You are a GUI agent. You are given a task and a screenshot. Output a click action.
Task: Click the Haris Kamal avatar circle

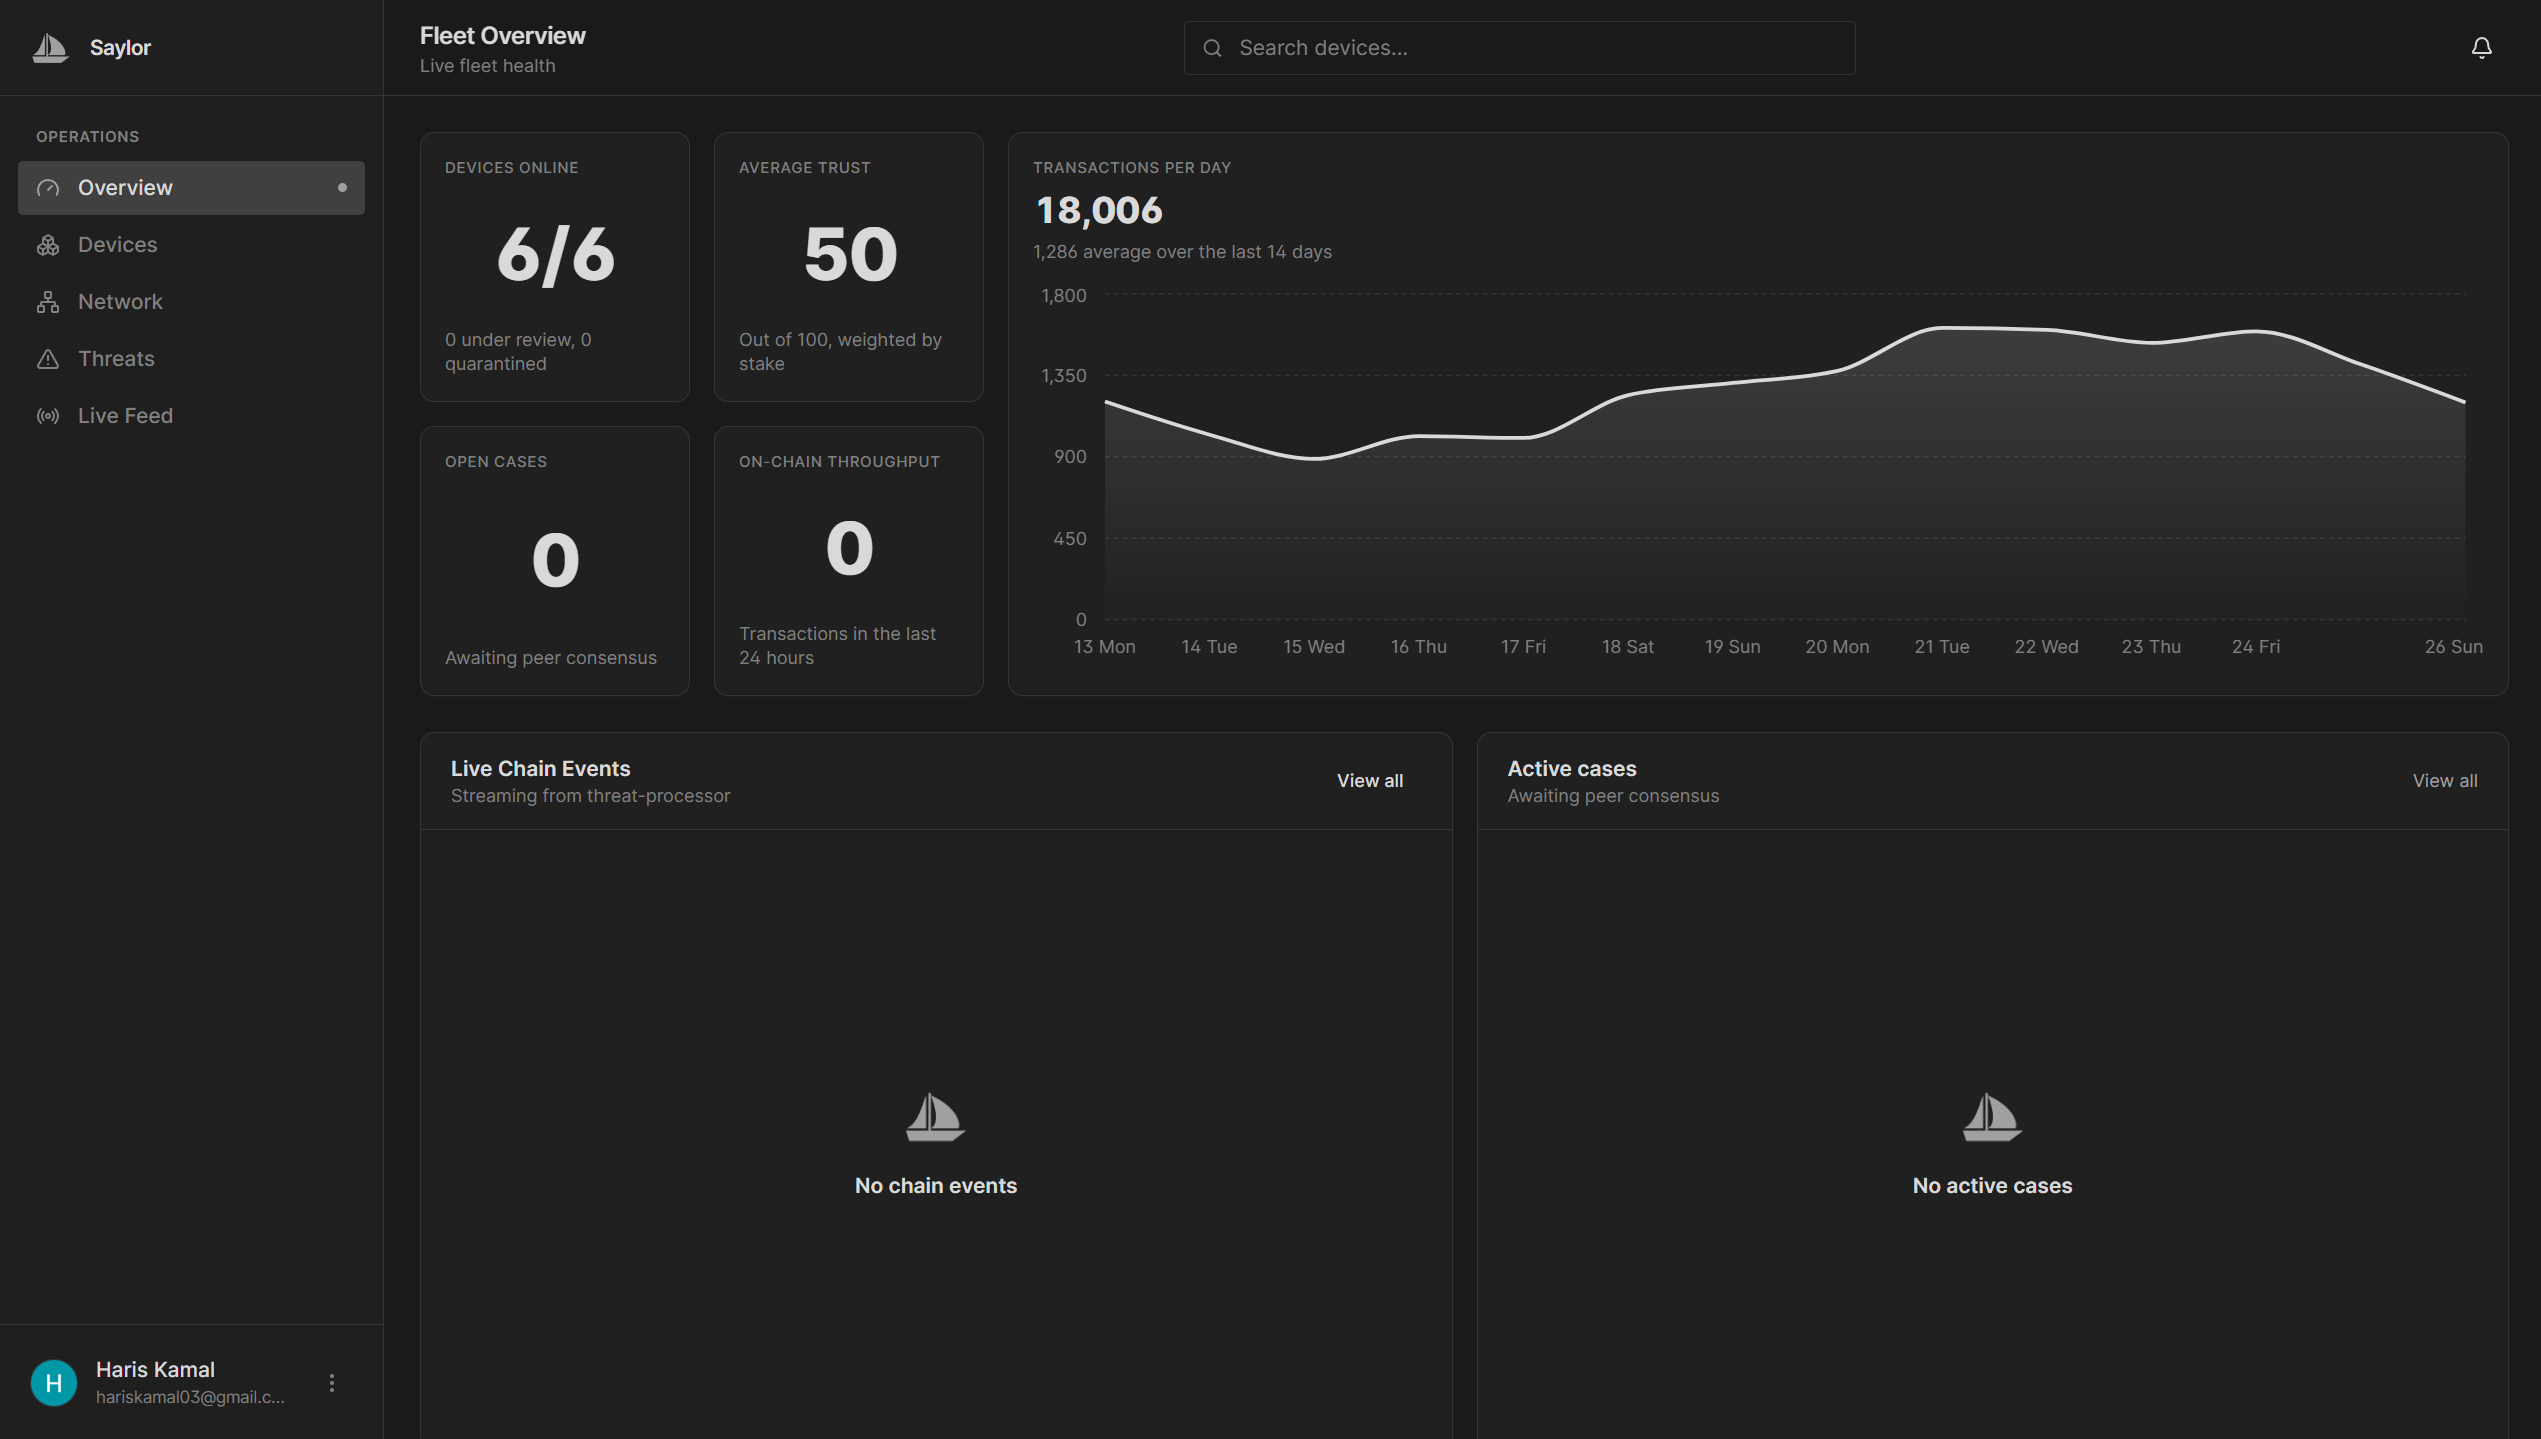54,1382
